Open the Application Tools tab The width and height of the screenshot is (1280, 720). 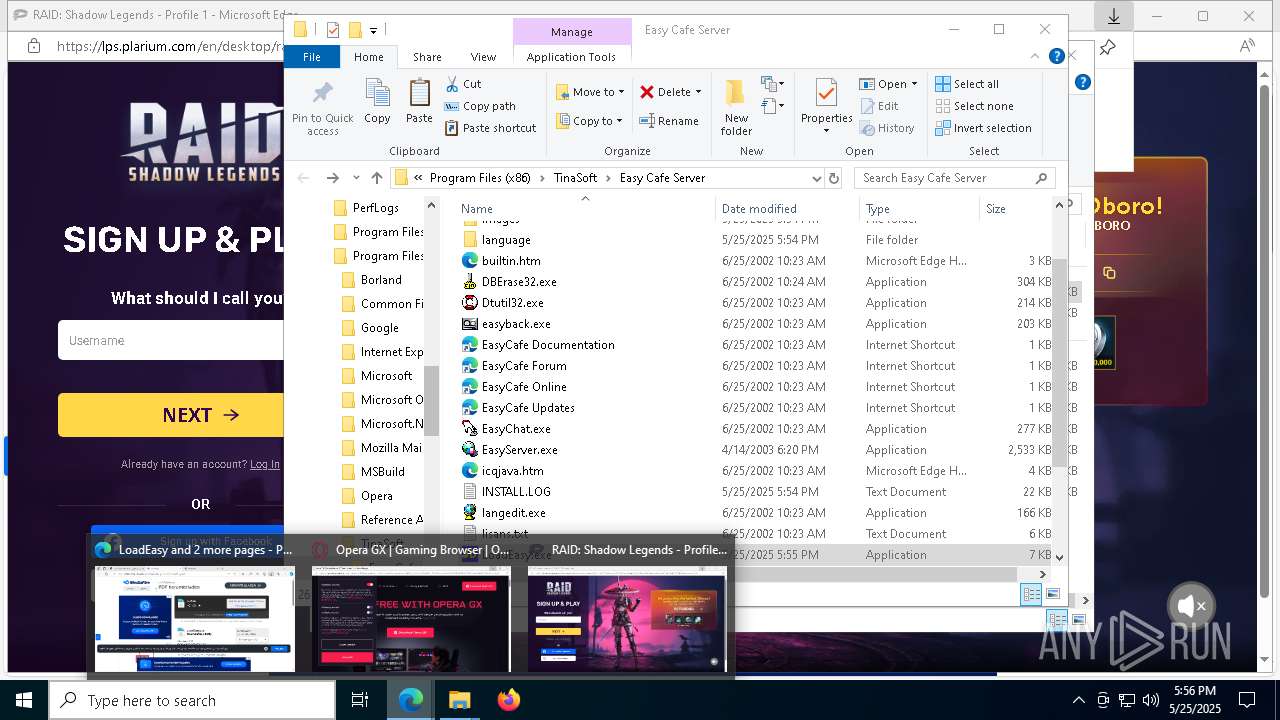tap(571, 57)
